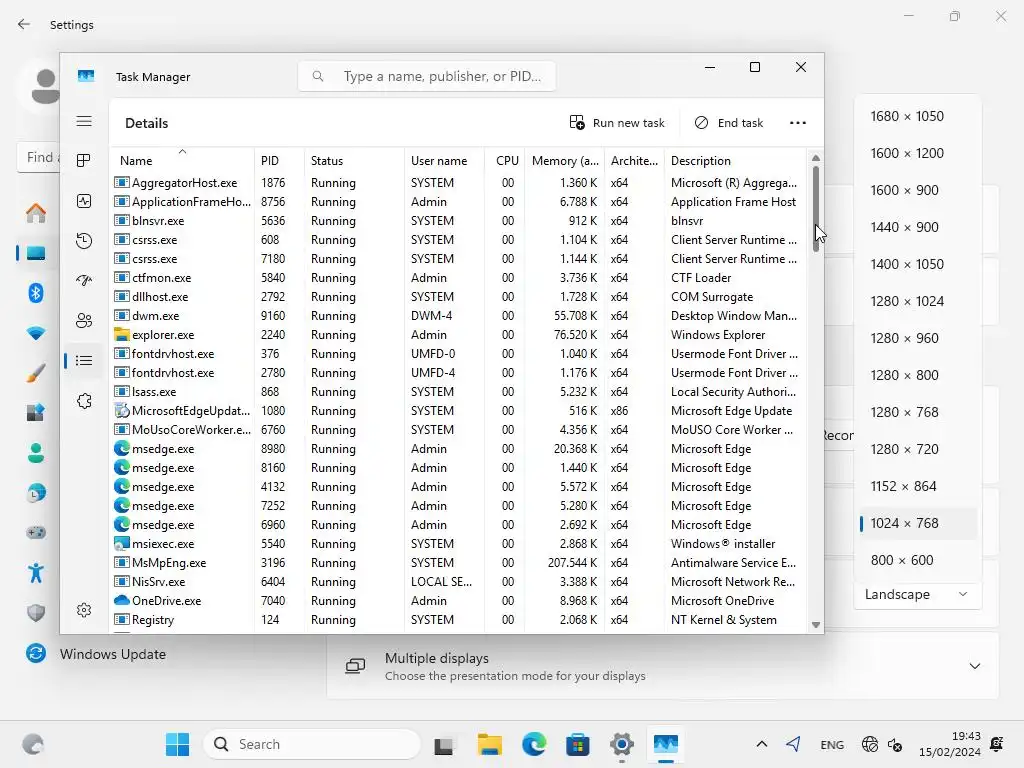Image resolution: width=1024 pixels, height=768 pixels.
Task: Select OneDrive.exe process row
Action: coord(458,600)
